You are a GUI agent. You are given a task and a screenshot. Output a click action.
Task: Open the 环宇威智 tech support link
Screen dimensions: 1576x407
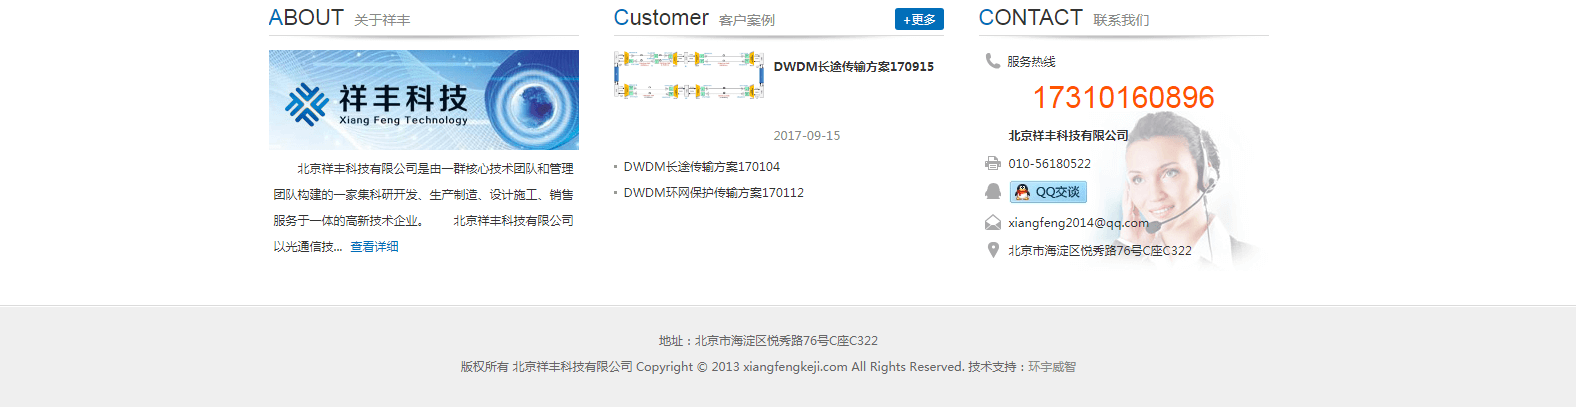click(x=1052, y=367)
